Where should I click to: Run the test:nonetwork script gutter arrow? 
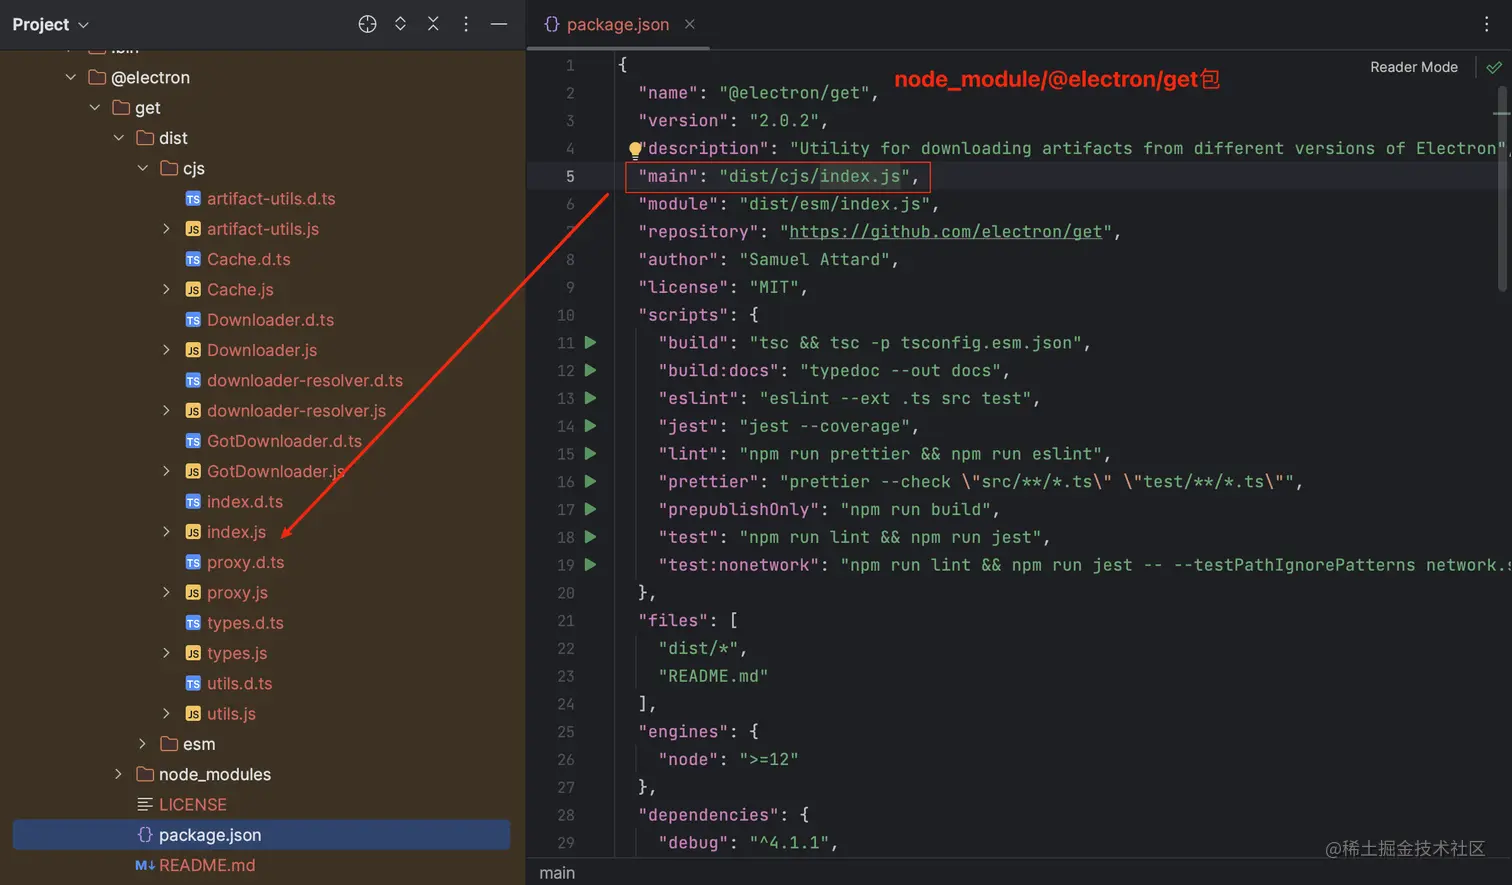(590, 564)
